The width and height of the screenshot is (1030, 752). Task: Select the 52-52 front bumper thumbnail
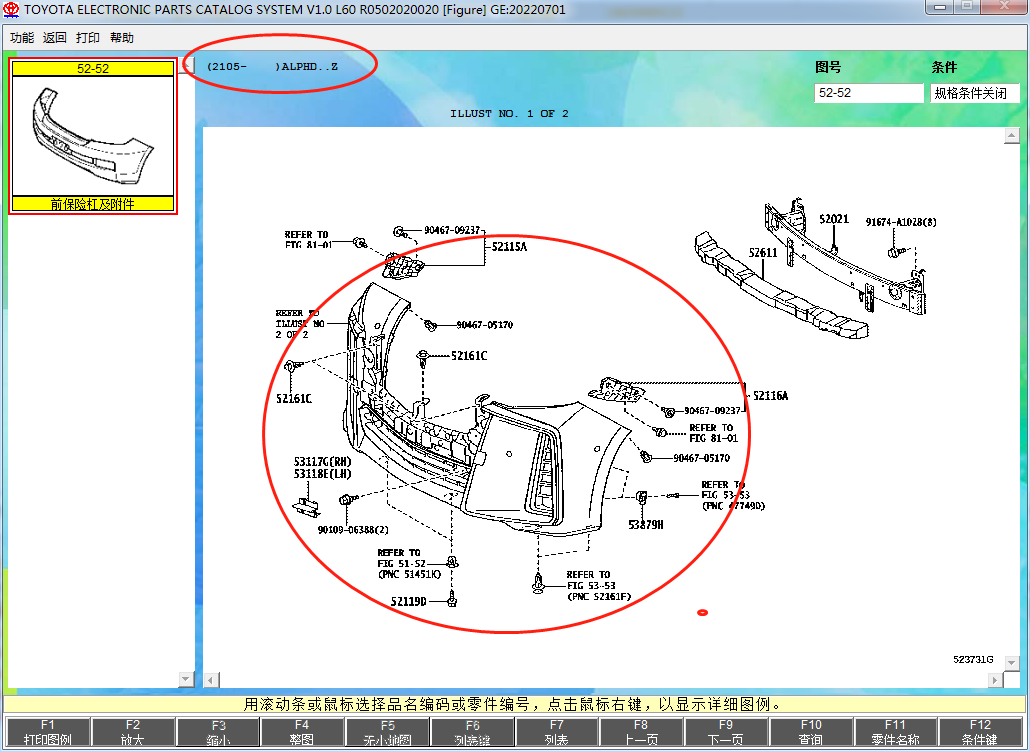(x=93, y=136)
